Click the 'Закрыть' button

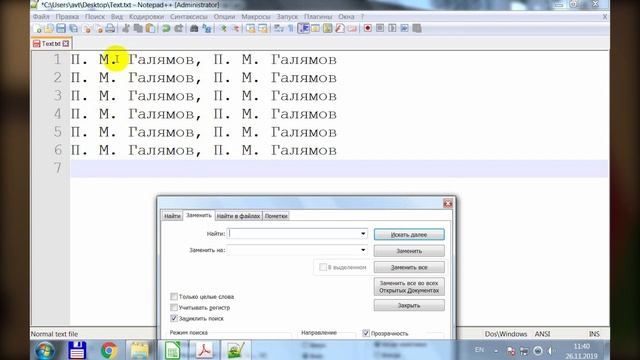(x=409, y=305)
